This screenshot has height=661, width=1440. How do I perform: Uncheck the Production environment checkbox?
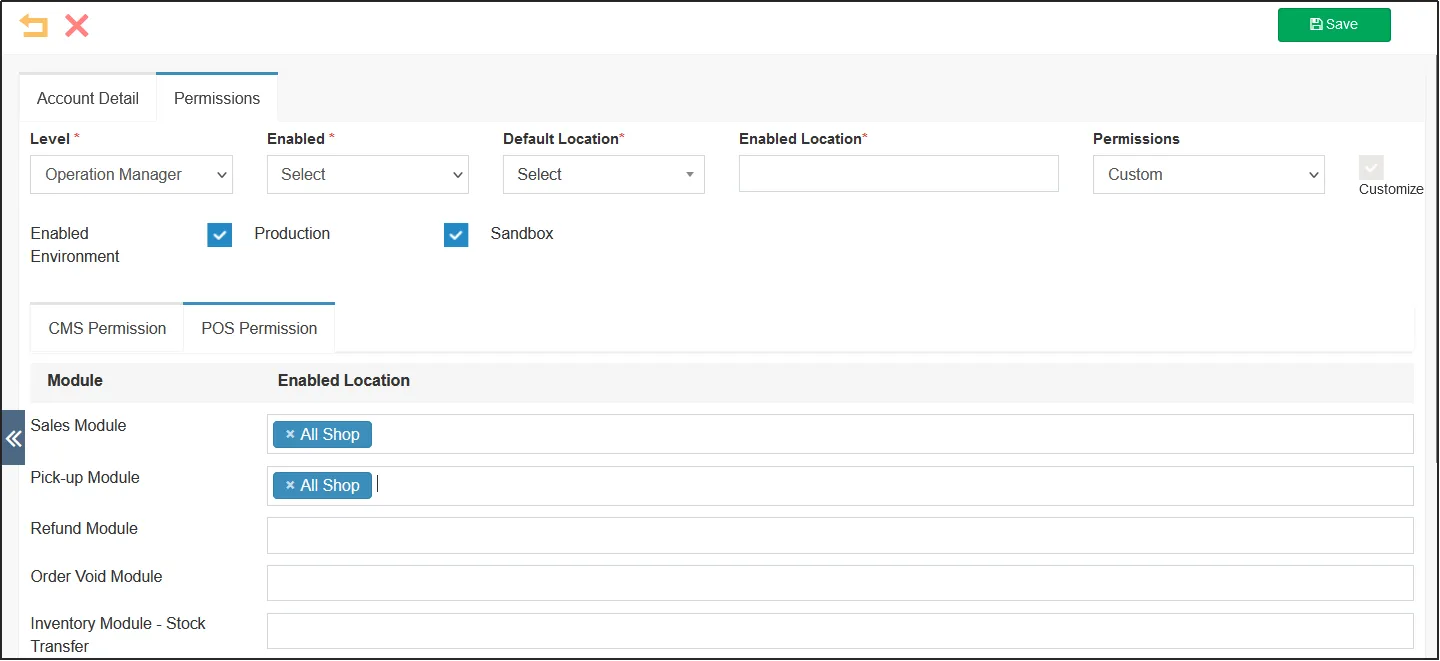[x=219, y=234]
